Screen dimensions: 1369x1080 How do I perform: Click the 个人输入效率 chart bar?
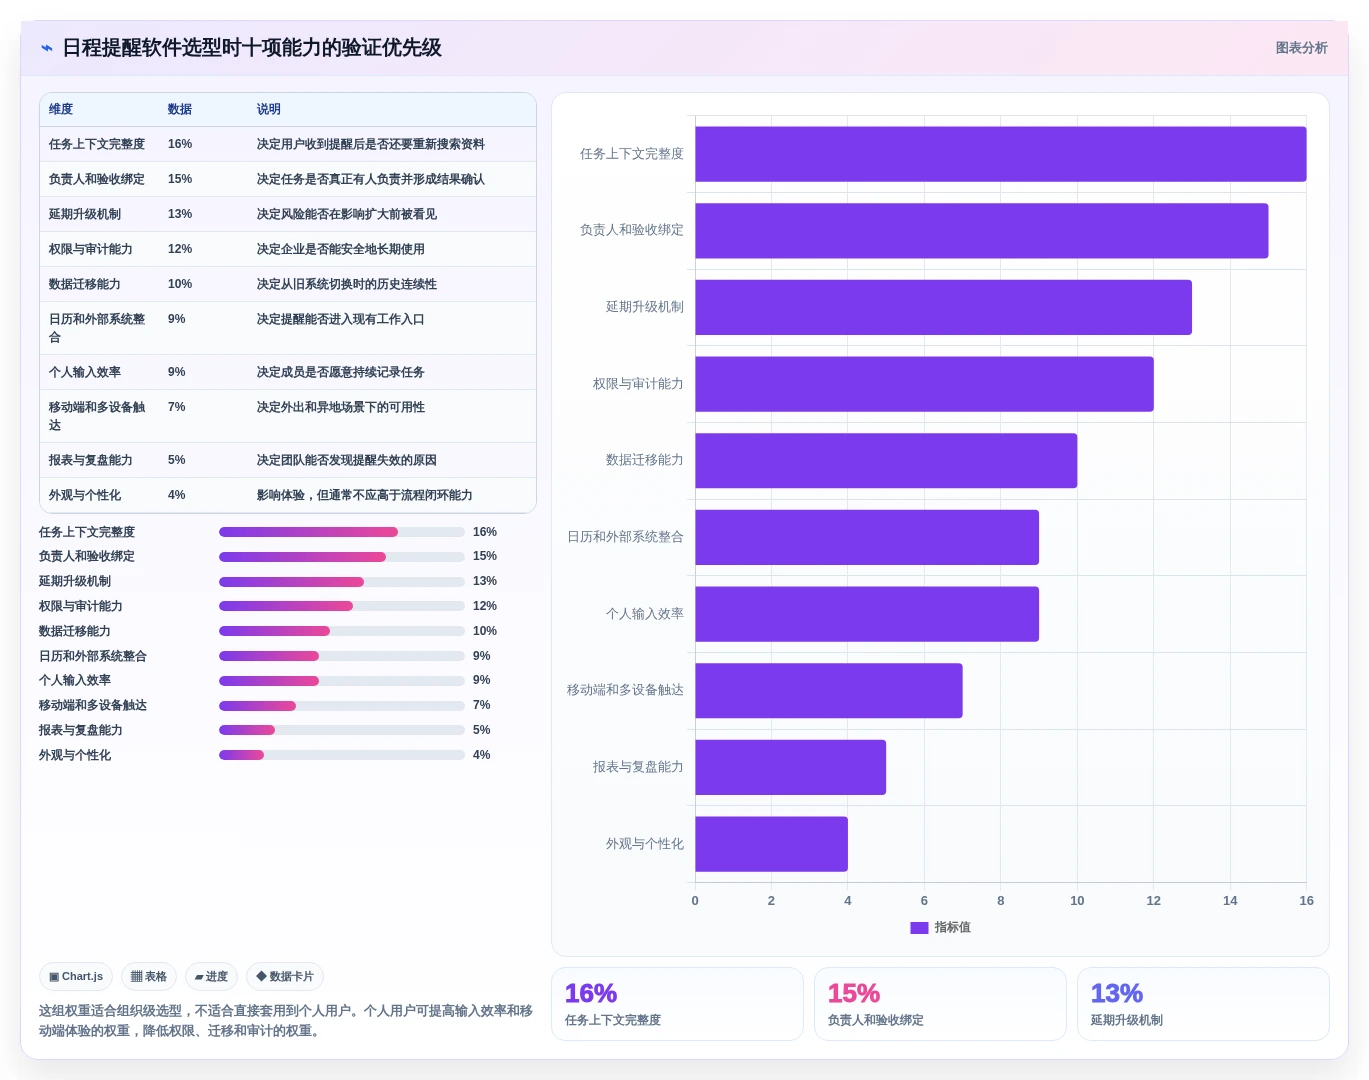(x=867, y=614)
